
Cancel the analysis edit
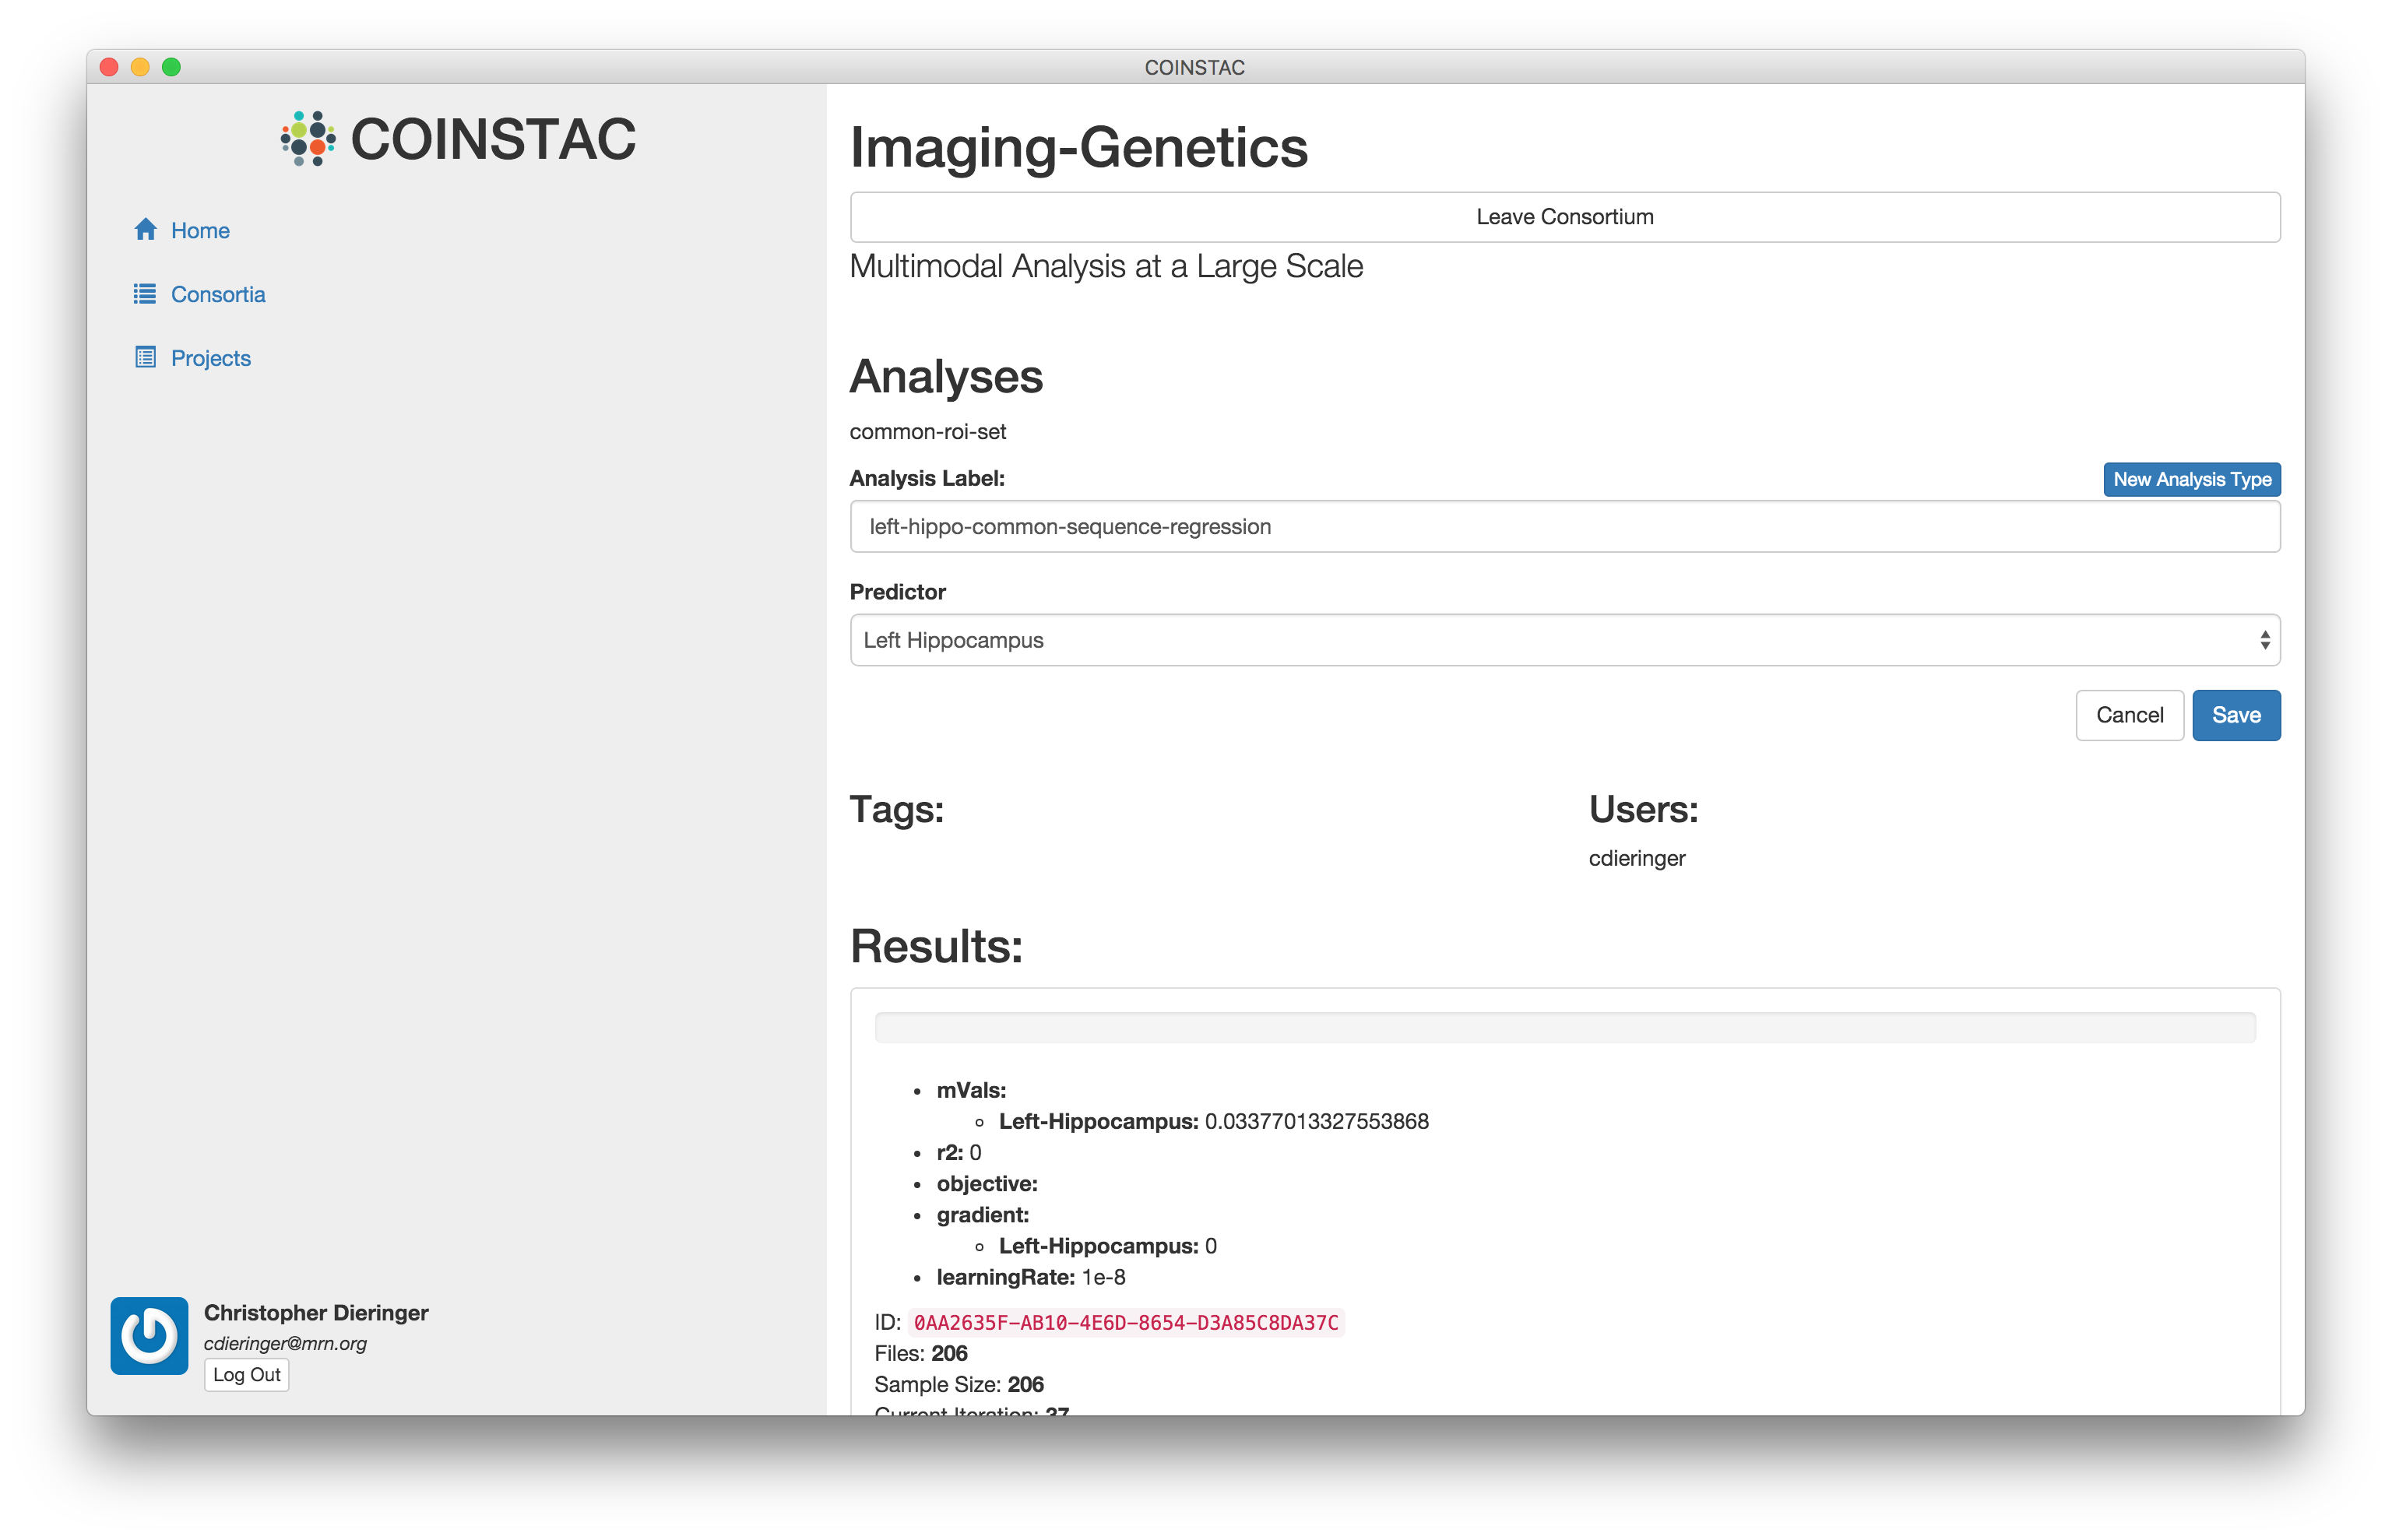pos(2129,715)
